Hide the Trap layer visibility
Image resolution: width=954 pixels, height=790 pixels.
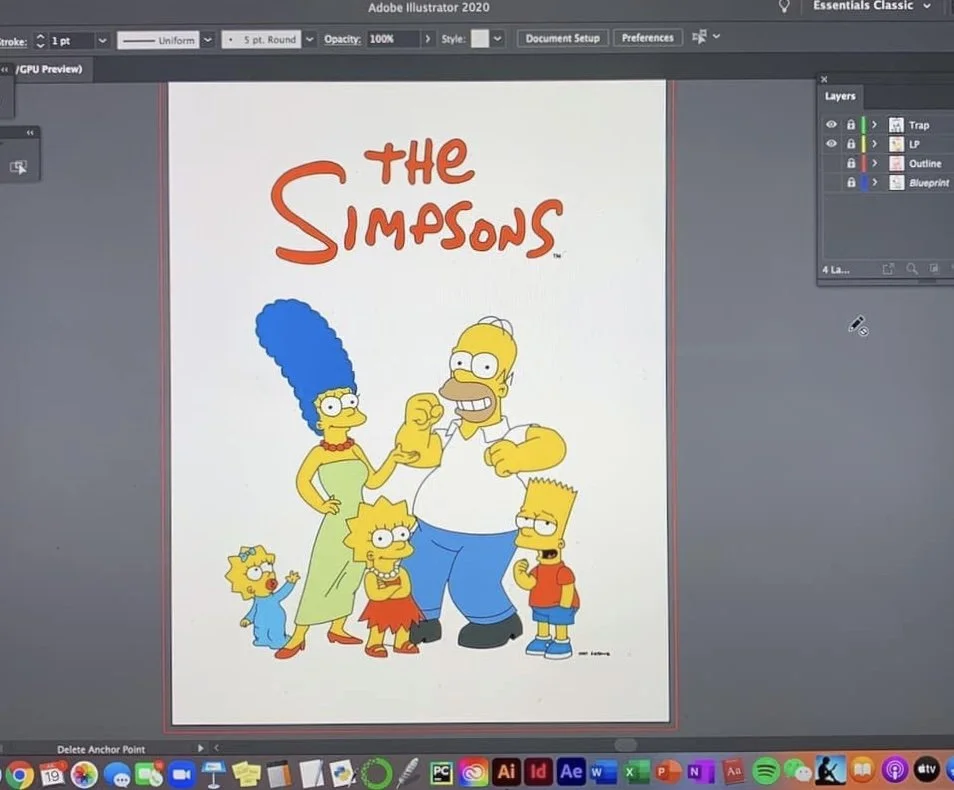(831, 124)
